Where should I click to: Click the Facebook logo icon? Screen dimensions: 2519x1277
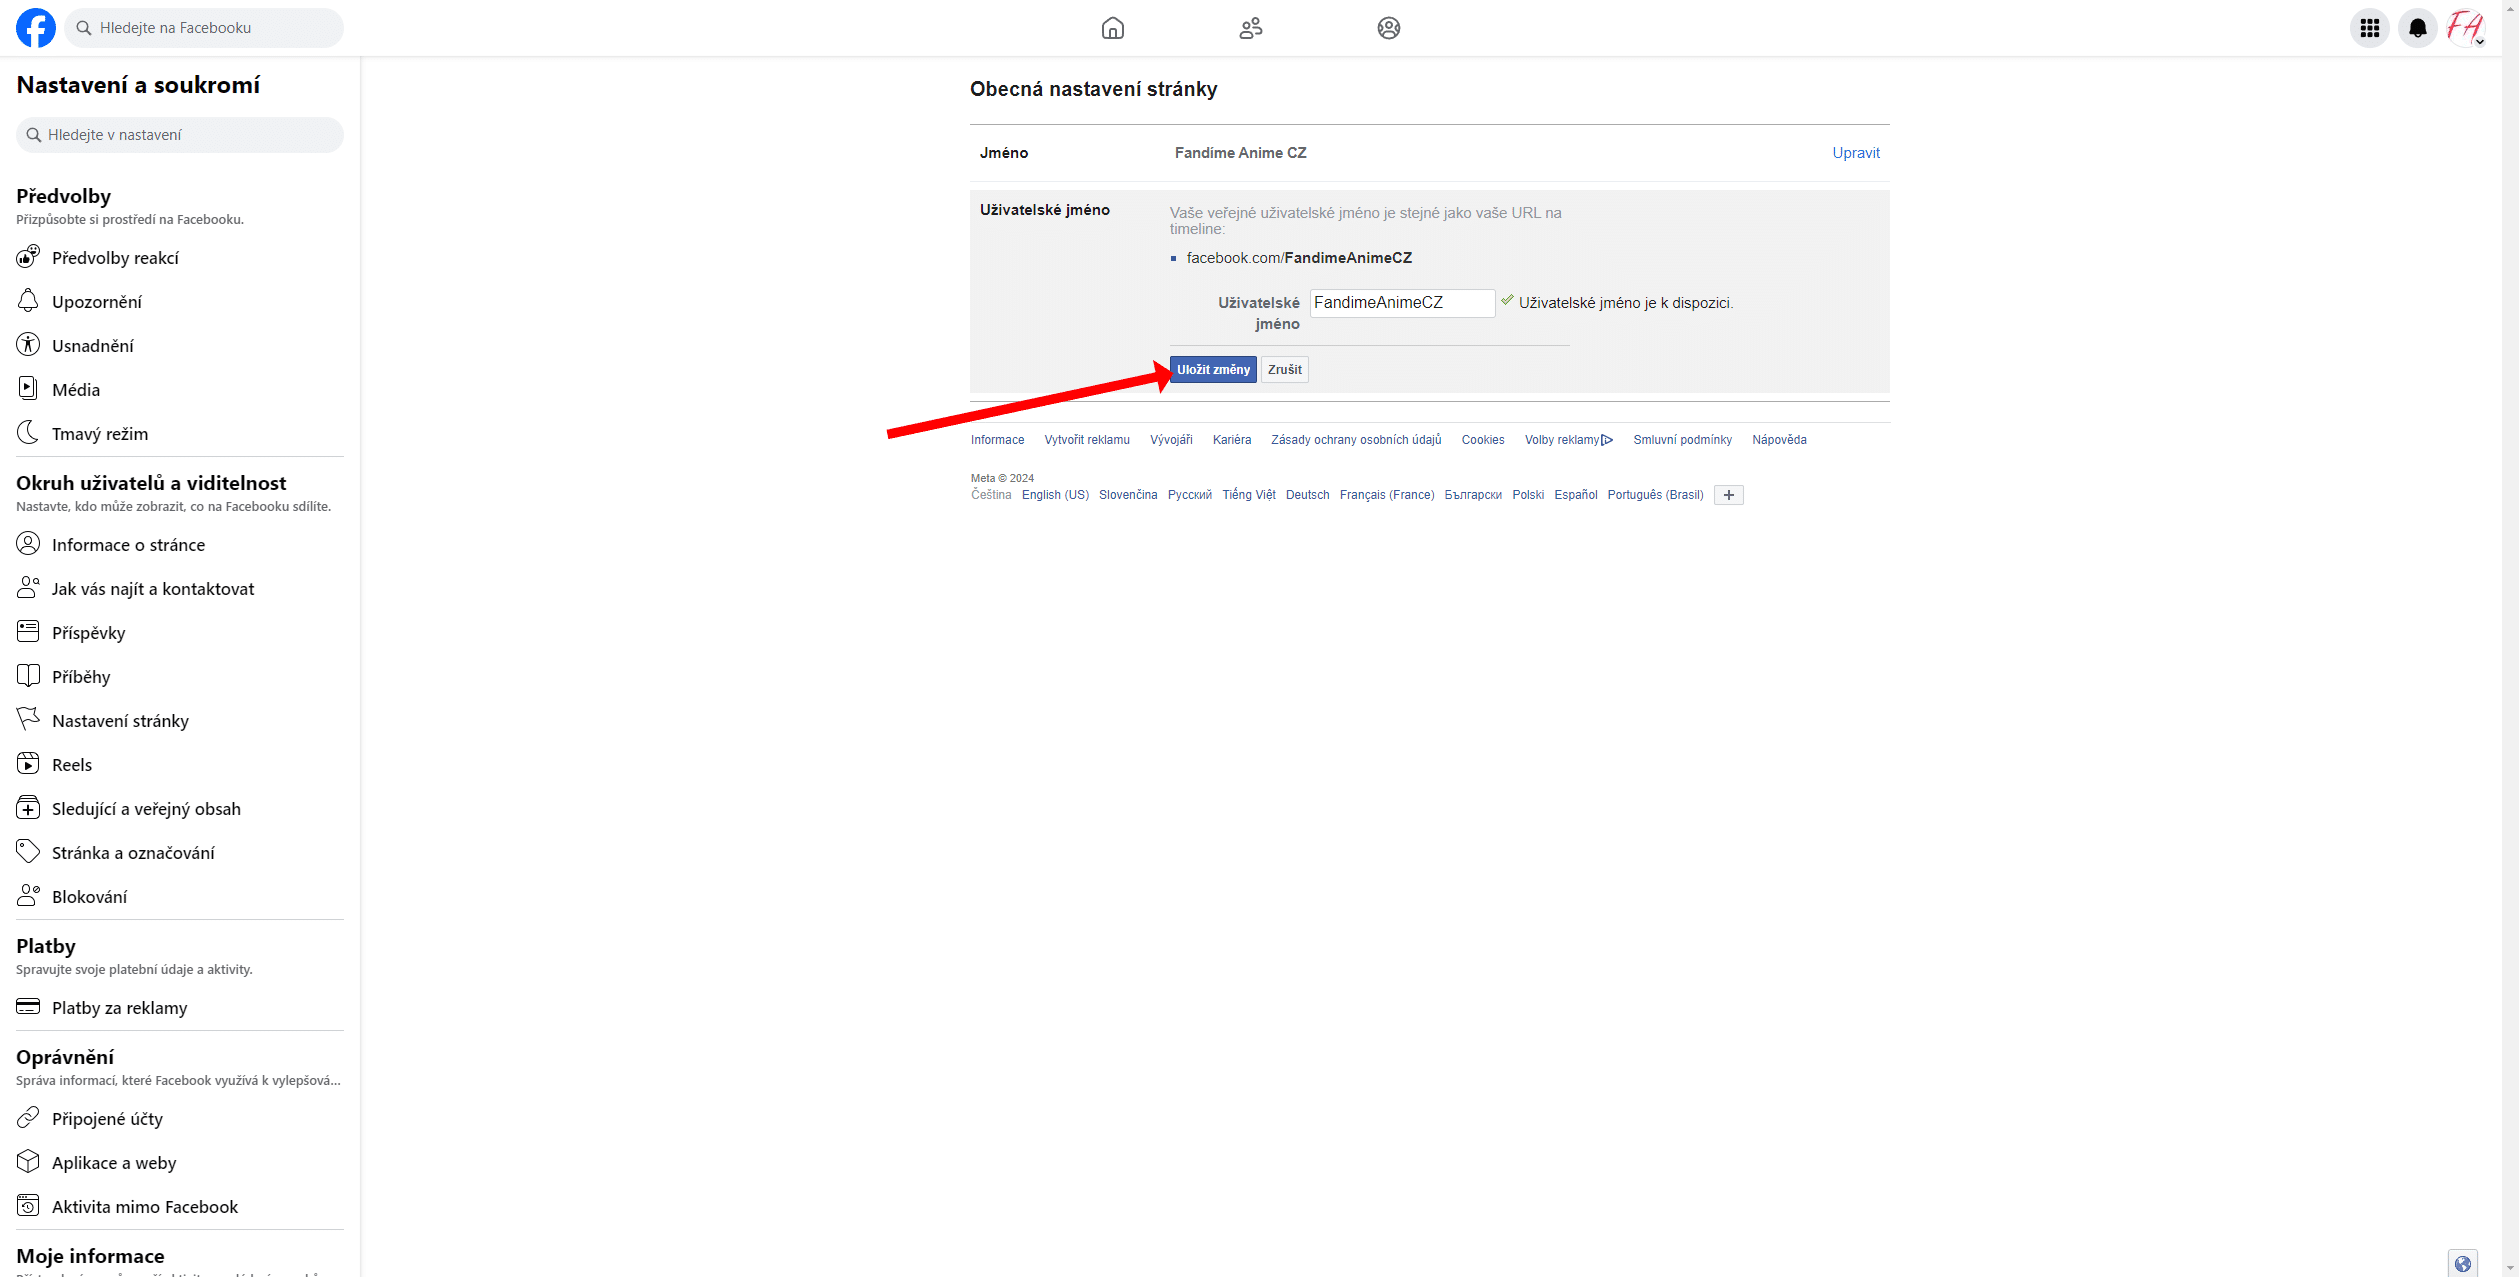tap(36, 28)
